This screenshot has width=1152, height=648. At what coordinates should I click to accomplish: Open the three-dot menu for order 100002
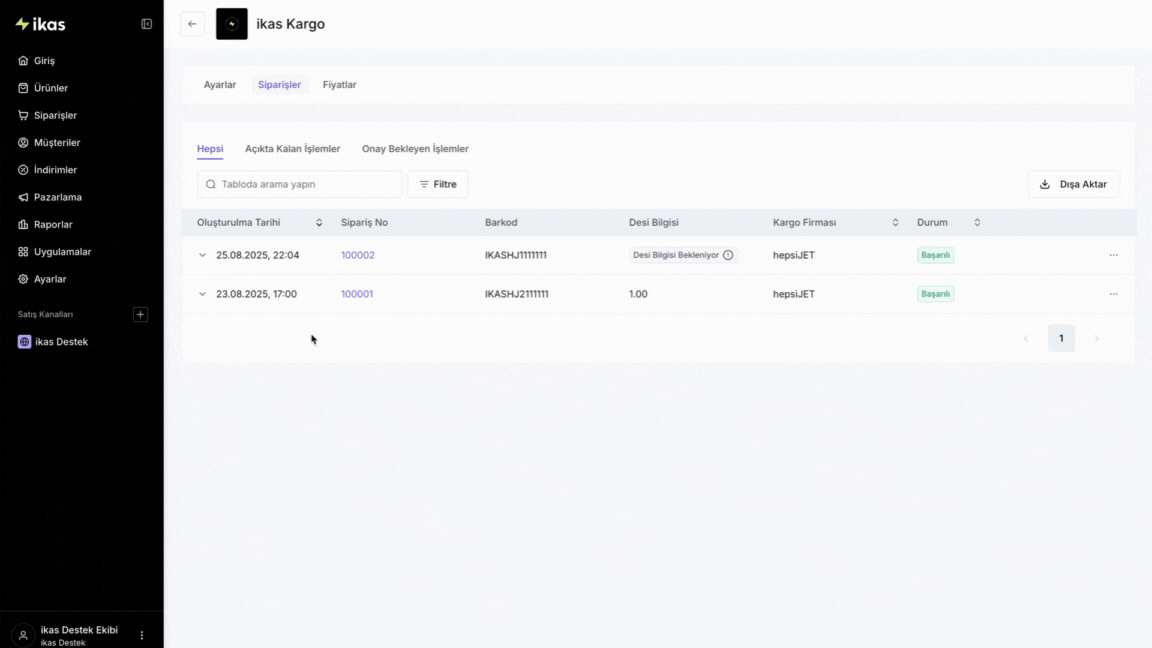[x=1113, y=255]
